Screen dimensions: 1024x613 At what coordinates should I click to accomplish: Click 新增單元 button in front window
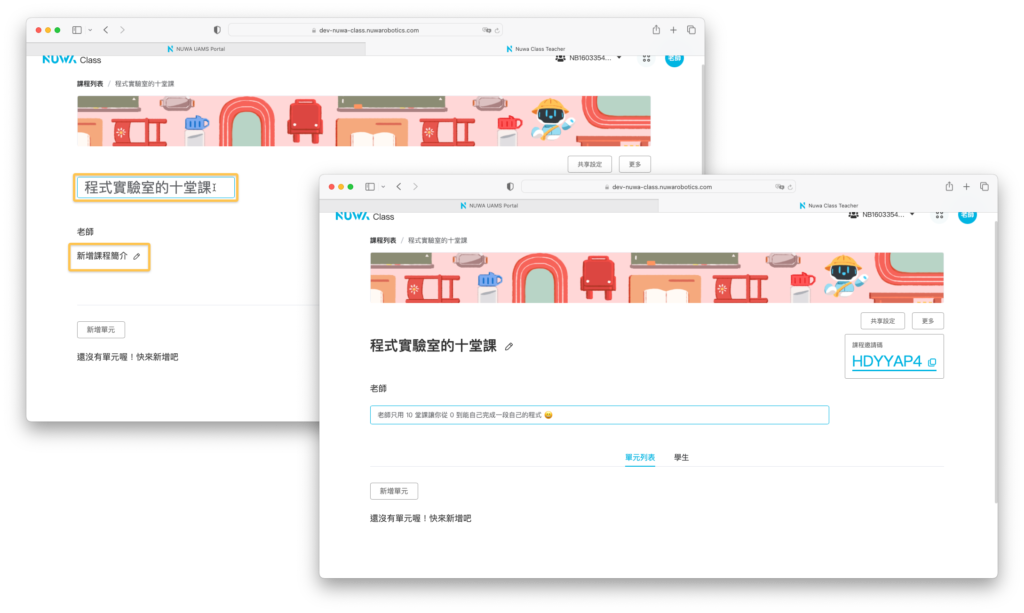pos(394,491)
